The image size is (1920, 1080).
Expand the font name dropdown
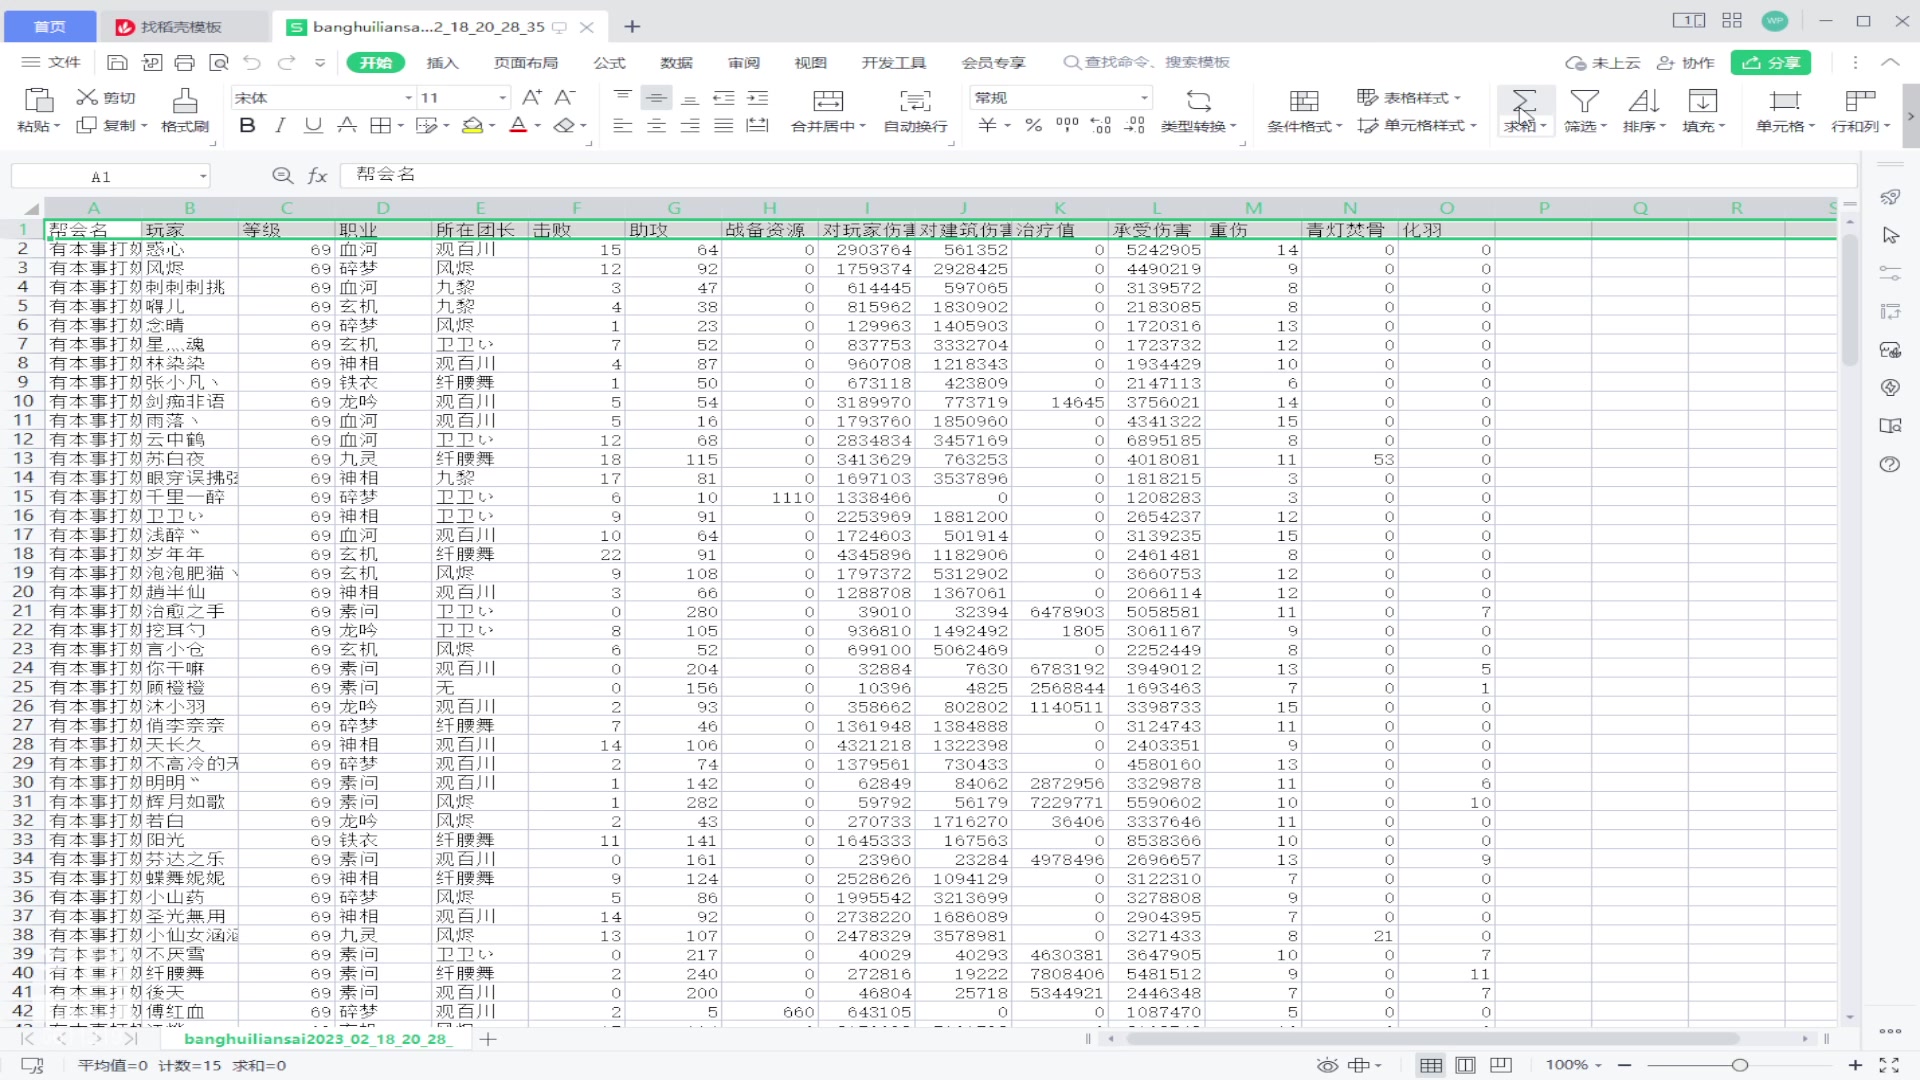coord(408,98)
